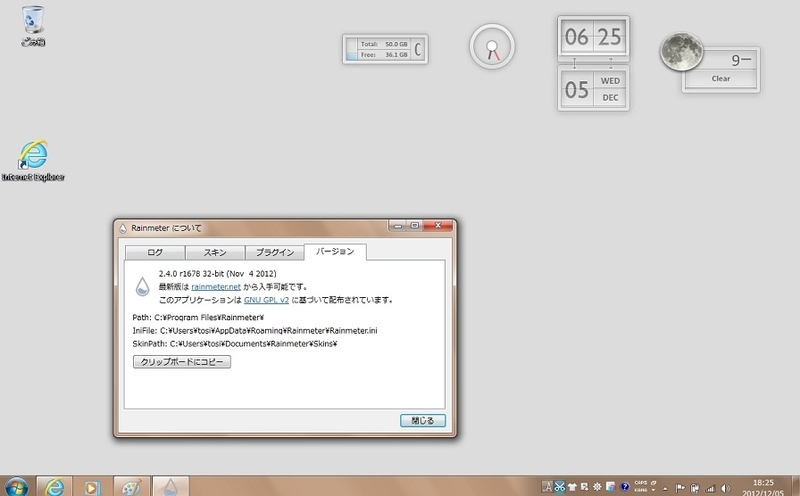This screenshot has width=800, height=496.
Task: Open the Recycle Bin desktop icon
Action: tap(33, 26)
